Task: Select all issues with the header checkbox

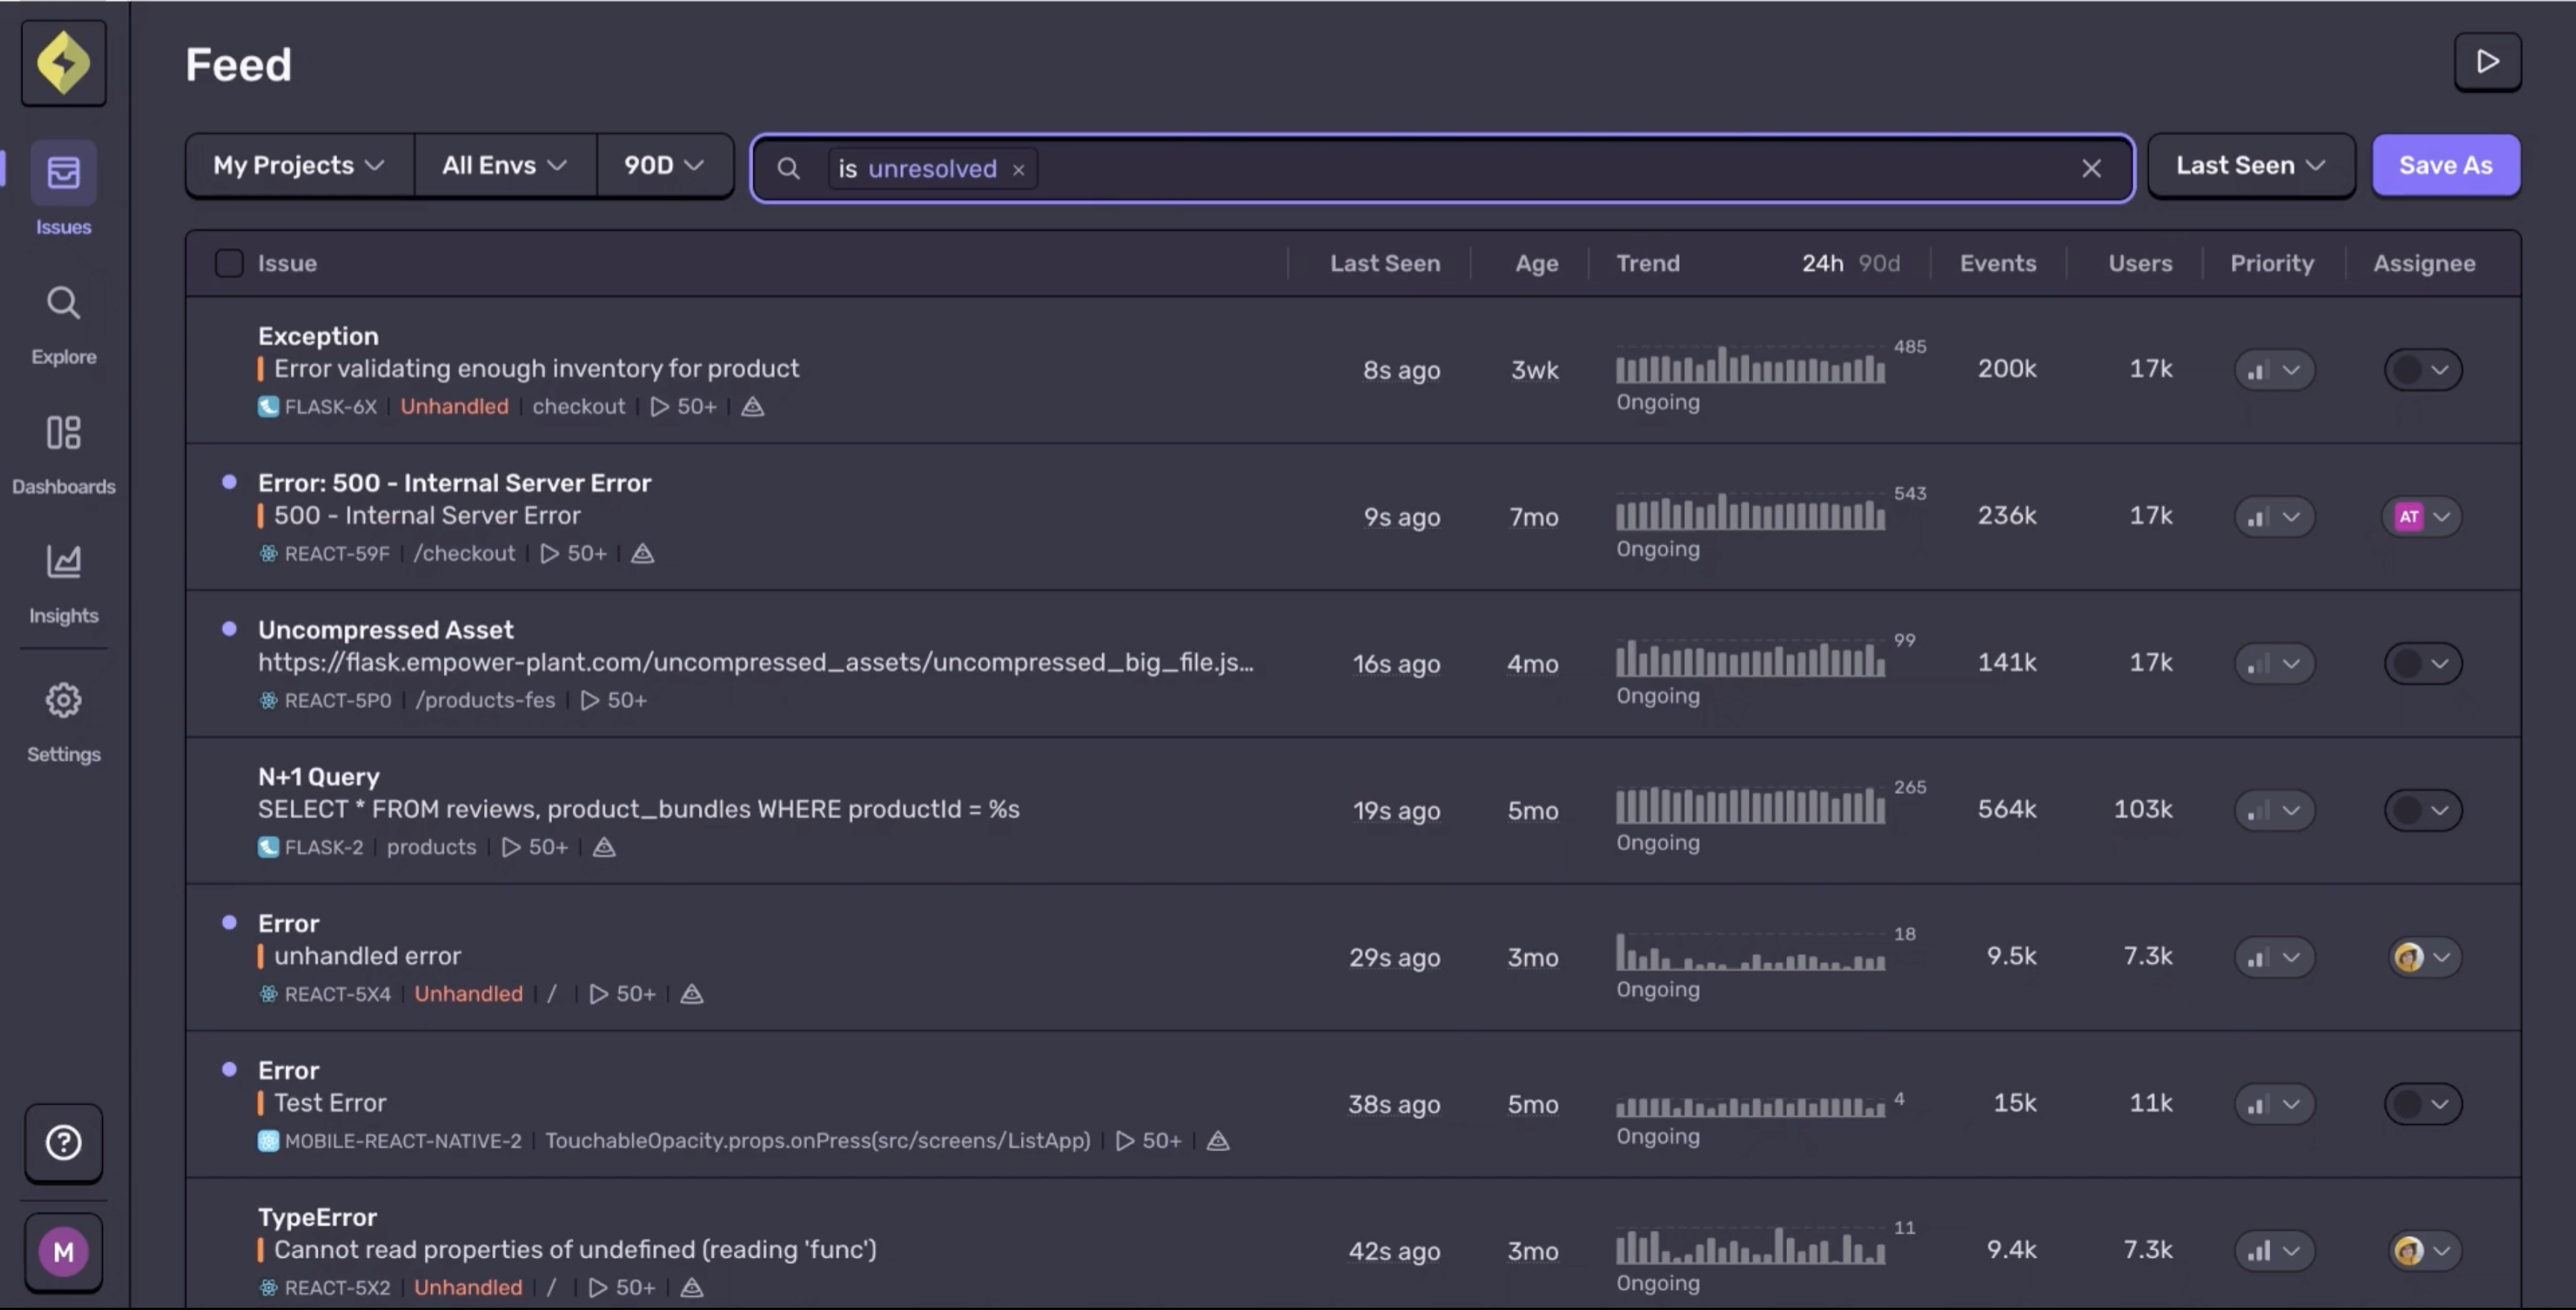Action: point(228,262)
